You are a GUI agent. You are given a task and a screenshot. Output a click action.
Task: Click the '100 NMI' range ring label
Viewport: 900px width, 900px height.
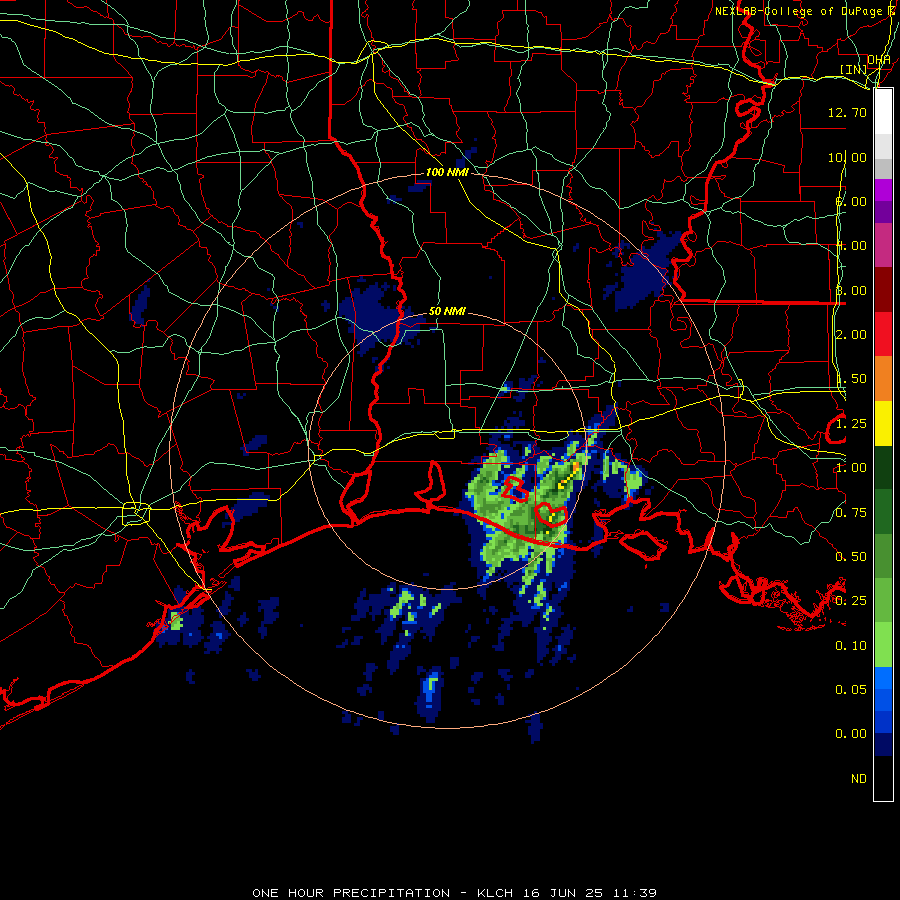(x=447, y=172)
